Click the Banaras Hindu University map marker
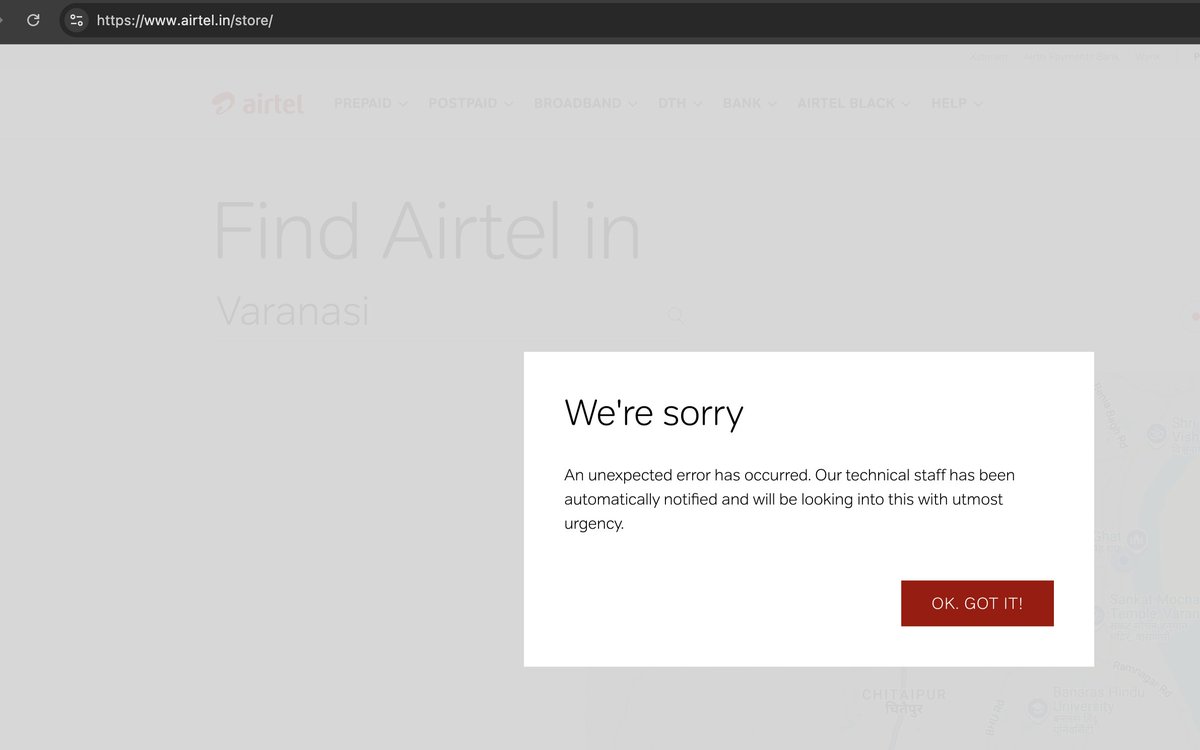The width and height of the screenshot is (1200, 750). (x=1038, y=708)
